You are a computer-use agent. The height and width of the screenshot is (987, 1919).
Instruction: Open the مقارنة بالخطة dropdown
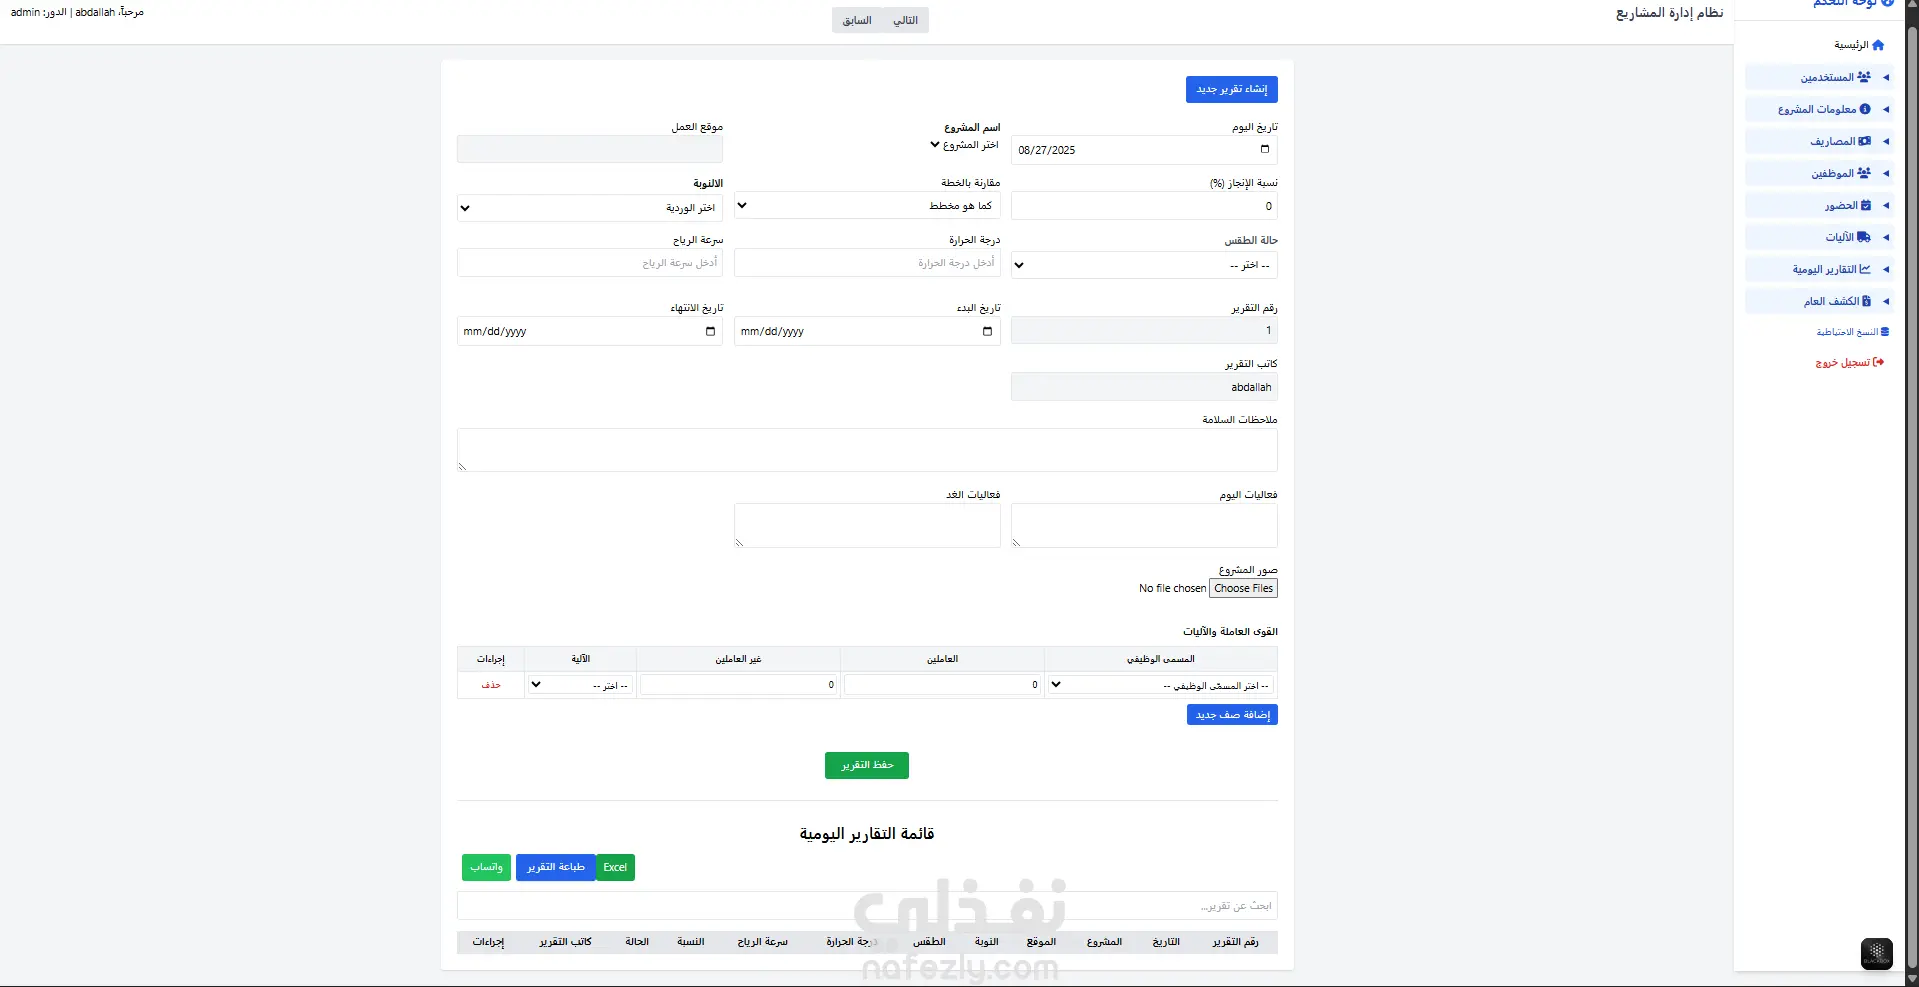point(867,206)
